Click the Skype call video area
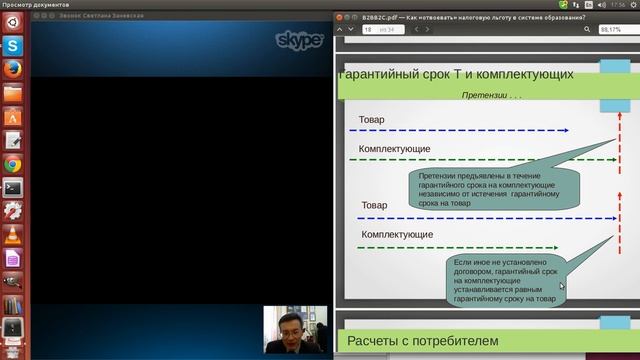The image size is (640, 360). (x=182, y=190)
